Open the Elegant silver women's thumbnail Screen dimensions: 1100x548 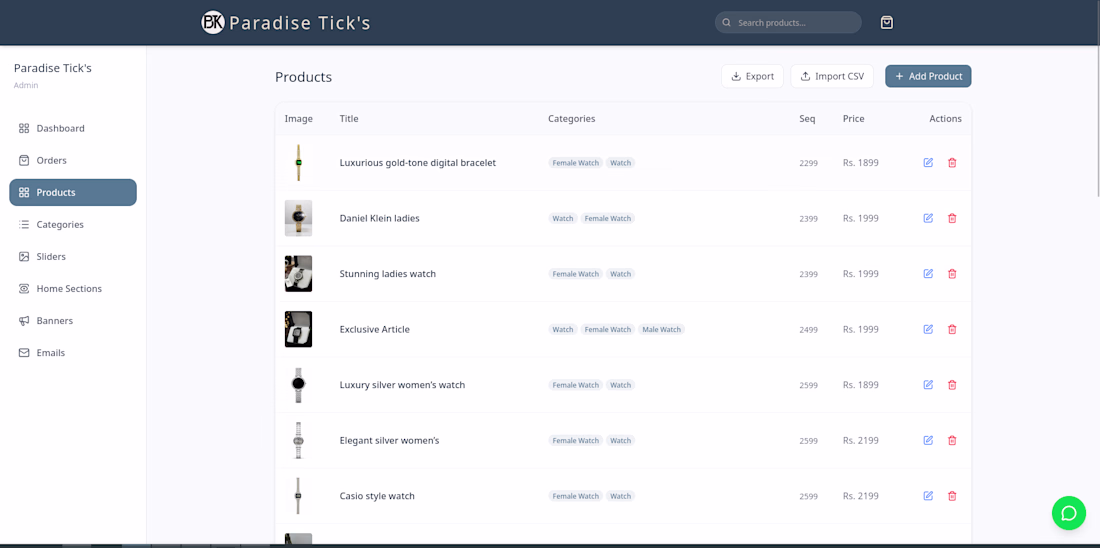pyautogui.click(x=298, y=440)
